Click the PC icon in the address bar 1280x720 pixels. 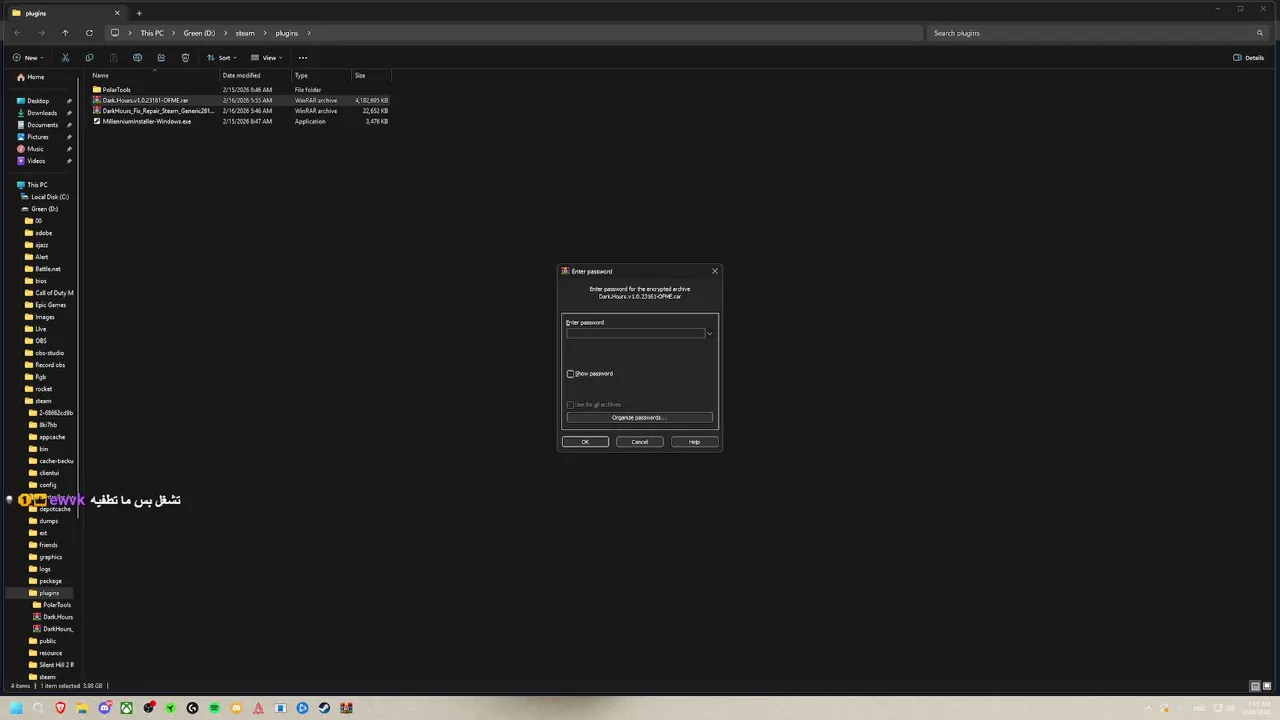115,33
